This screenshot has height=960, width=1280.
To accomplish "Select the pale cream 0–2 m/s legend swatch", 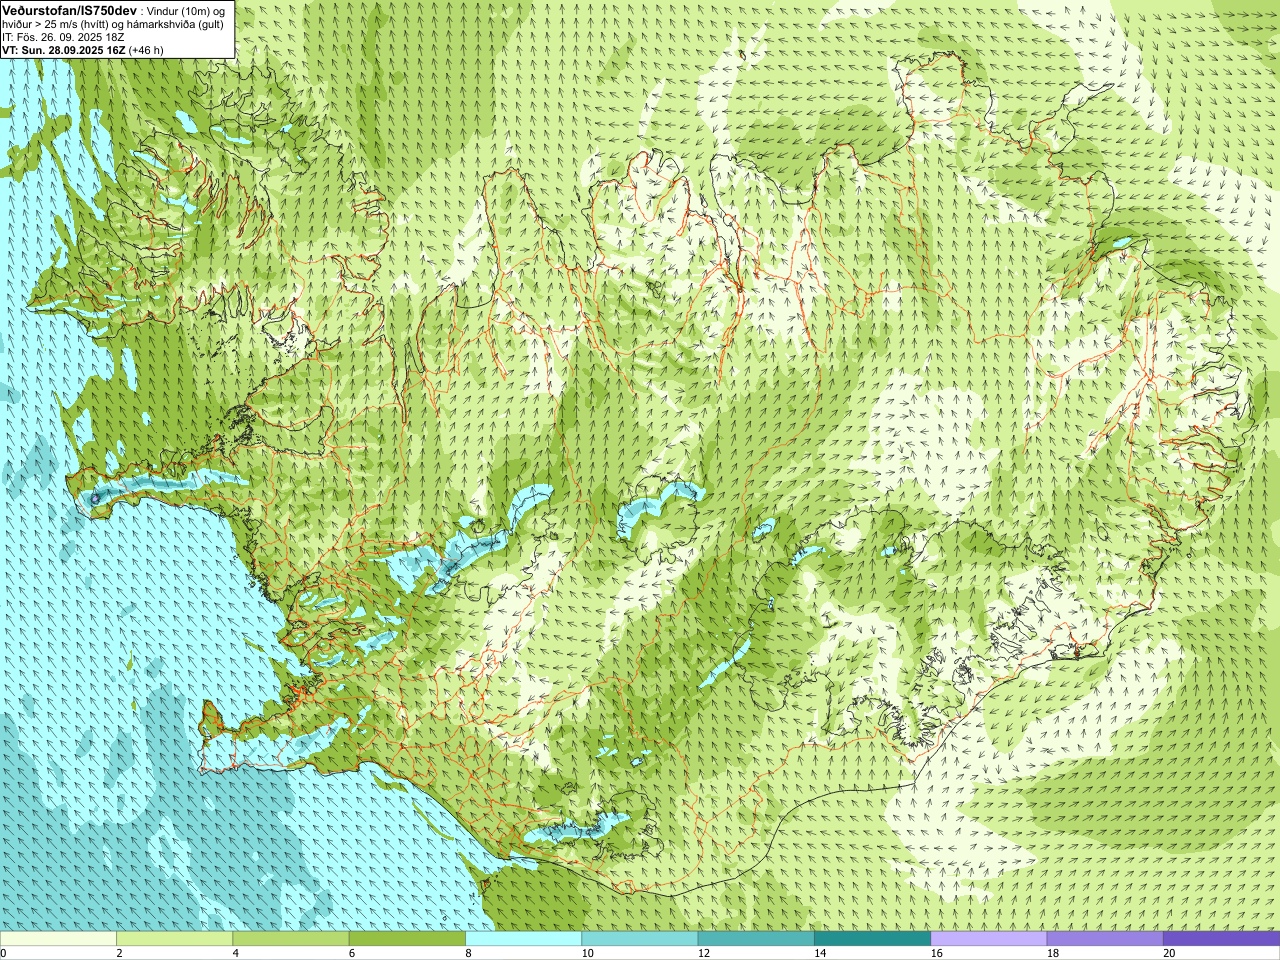I will click(x=58, y=939).
